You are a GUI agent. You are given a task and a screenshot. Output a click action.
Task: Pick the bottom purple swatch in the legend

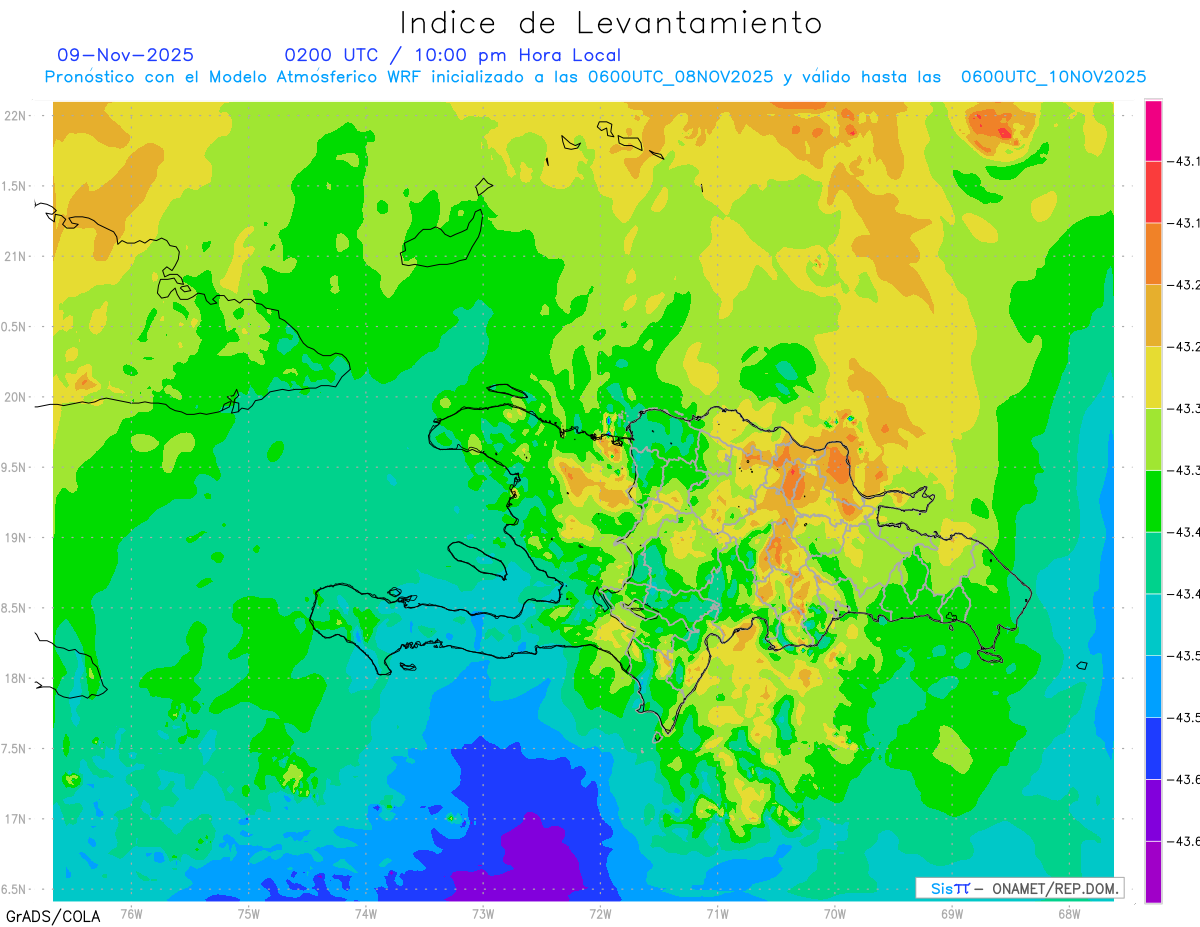[x=1153, y=872]
